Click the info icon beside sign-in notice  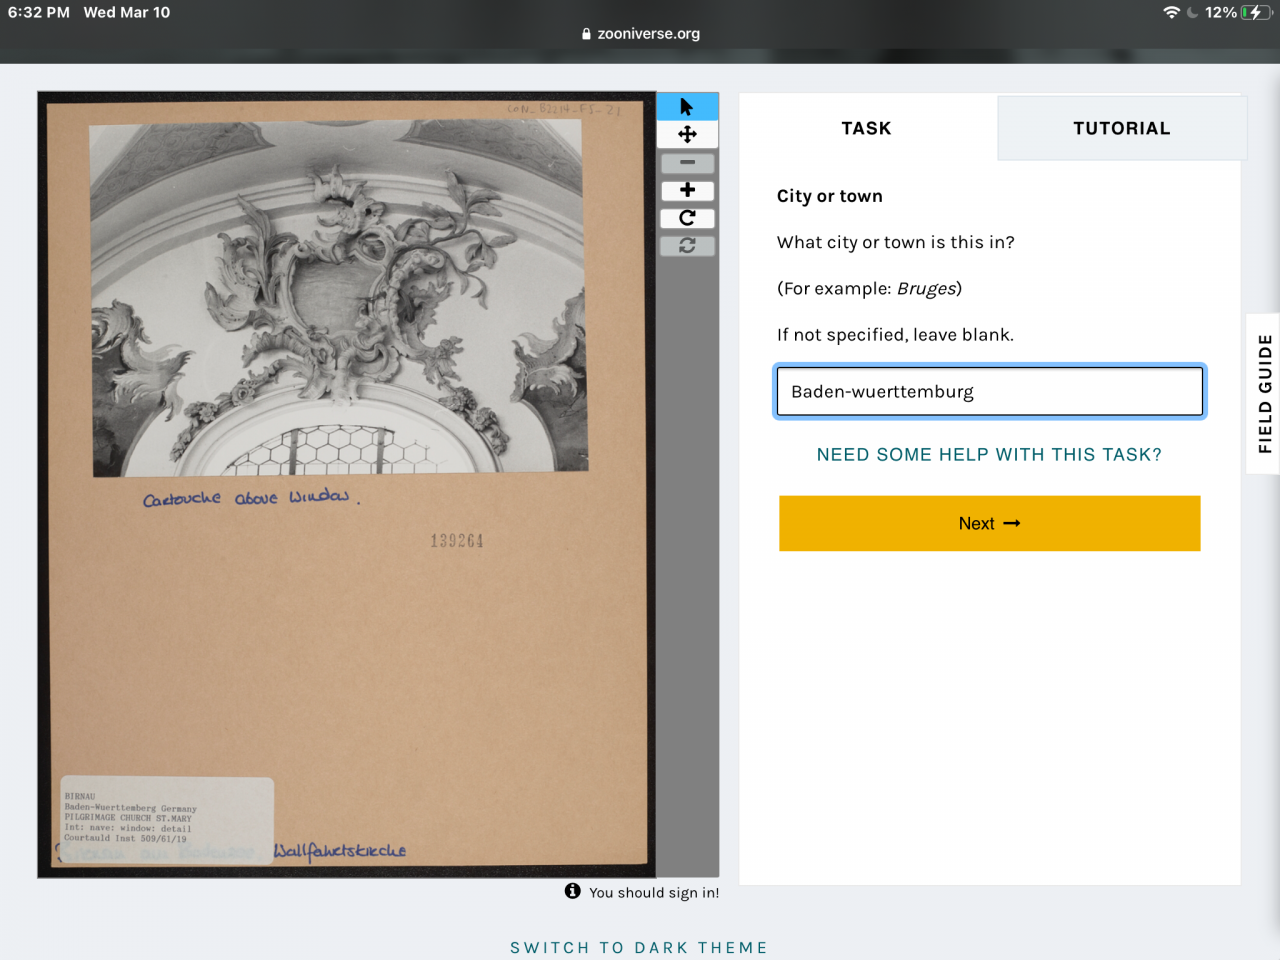[x=572, y=891]
